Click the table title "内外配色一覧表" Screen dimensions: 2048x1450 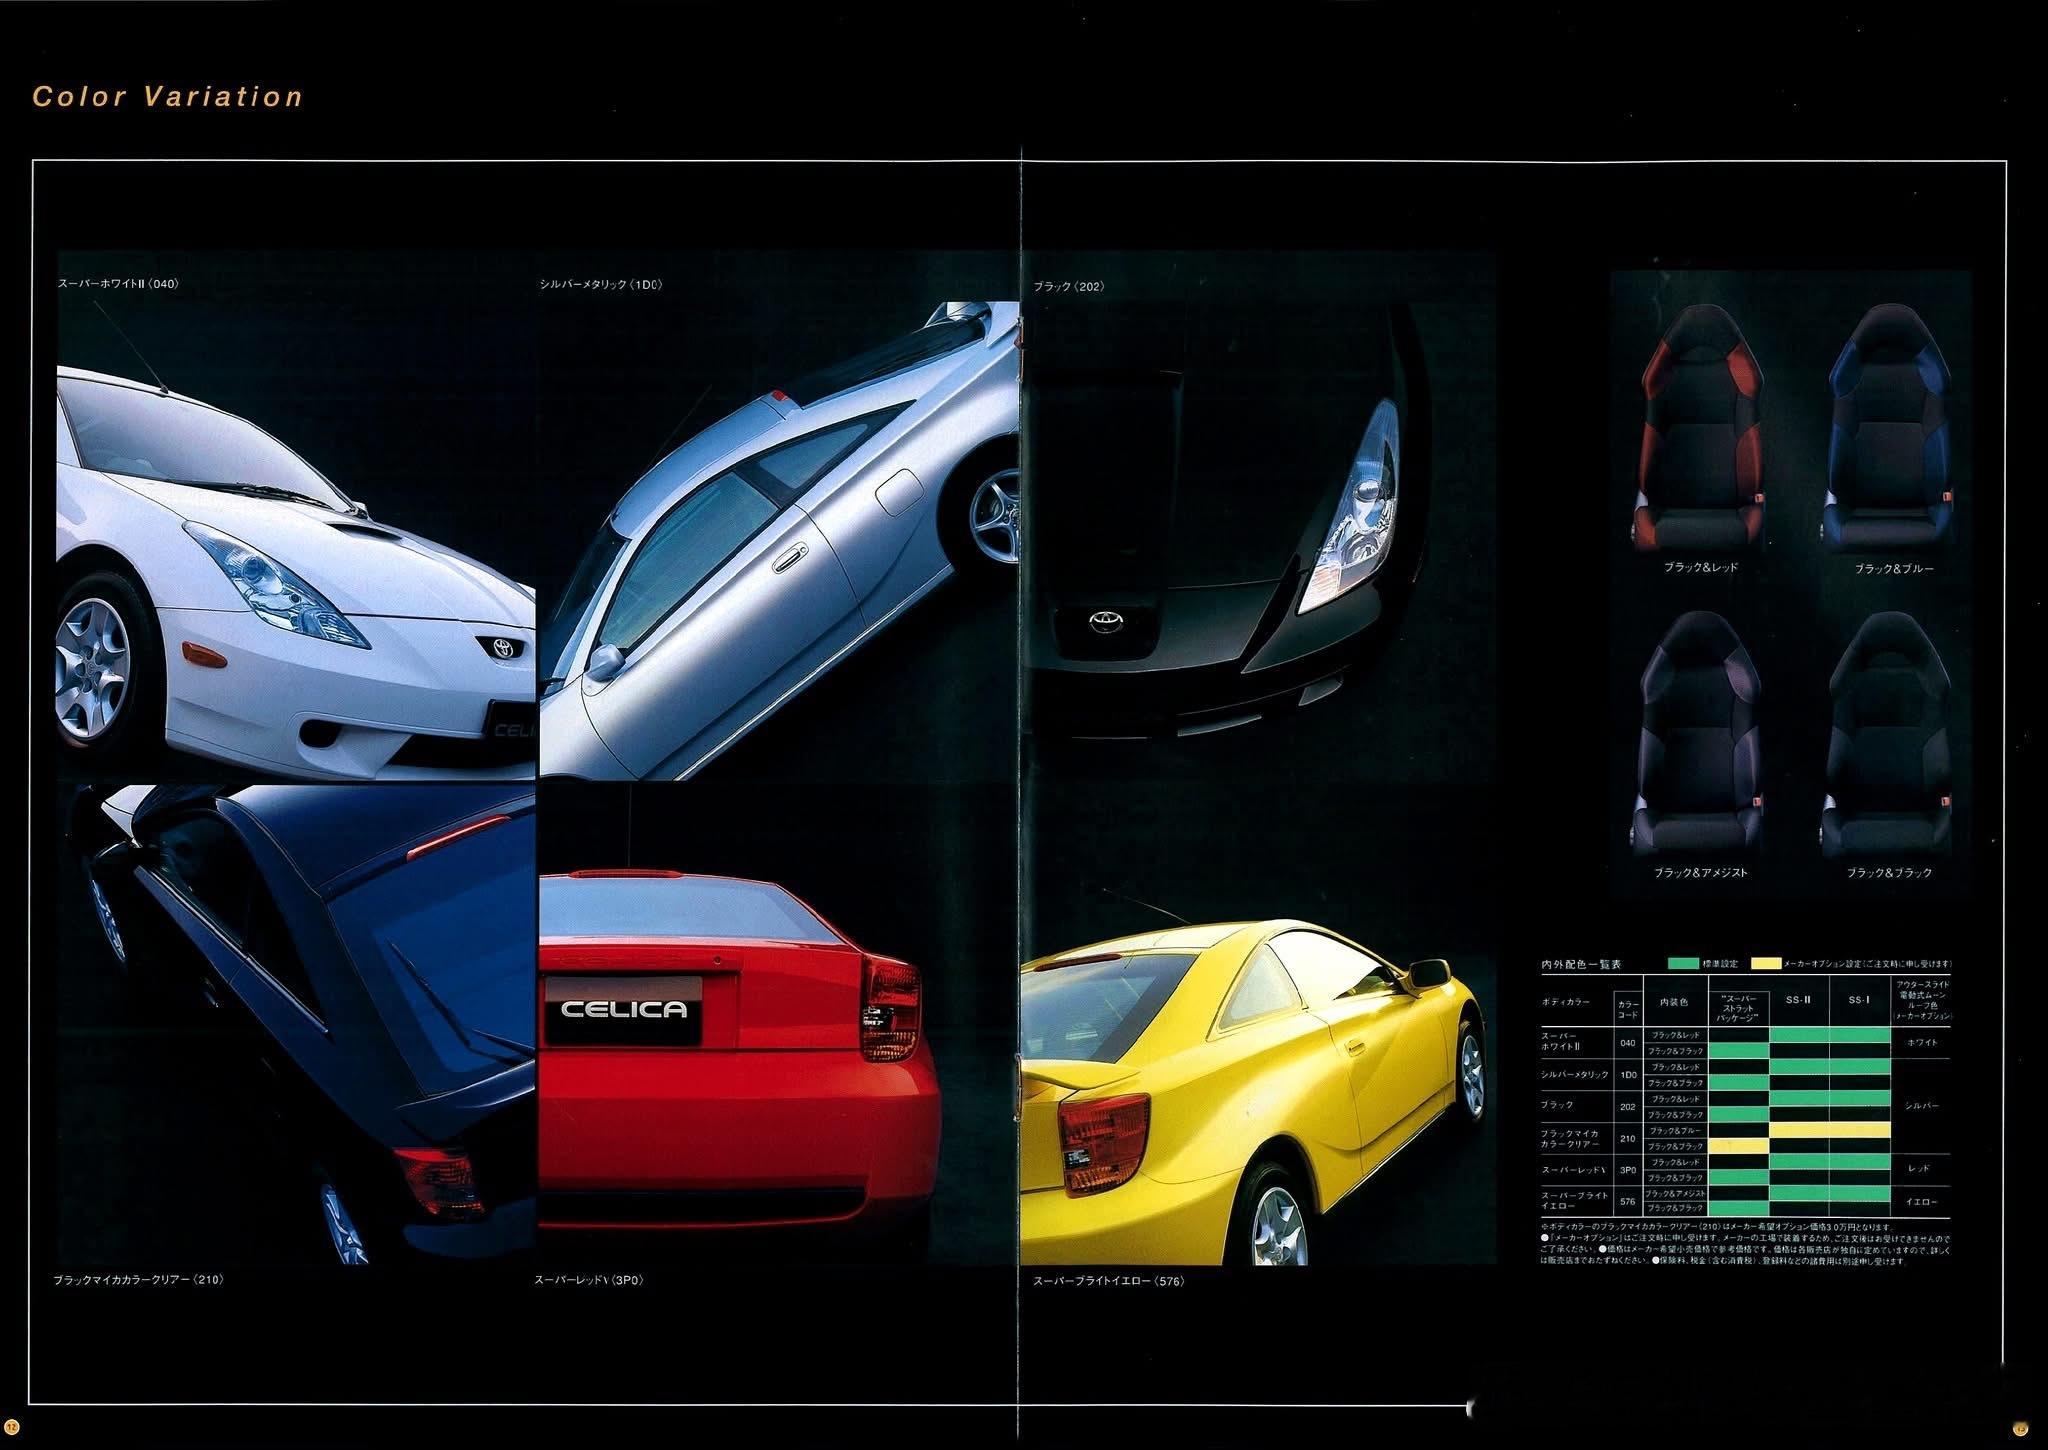(x=1581, y=964)
